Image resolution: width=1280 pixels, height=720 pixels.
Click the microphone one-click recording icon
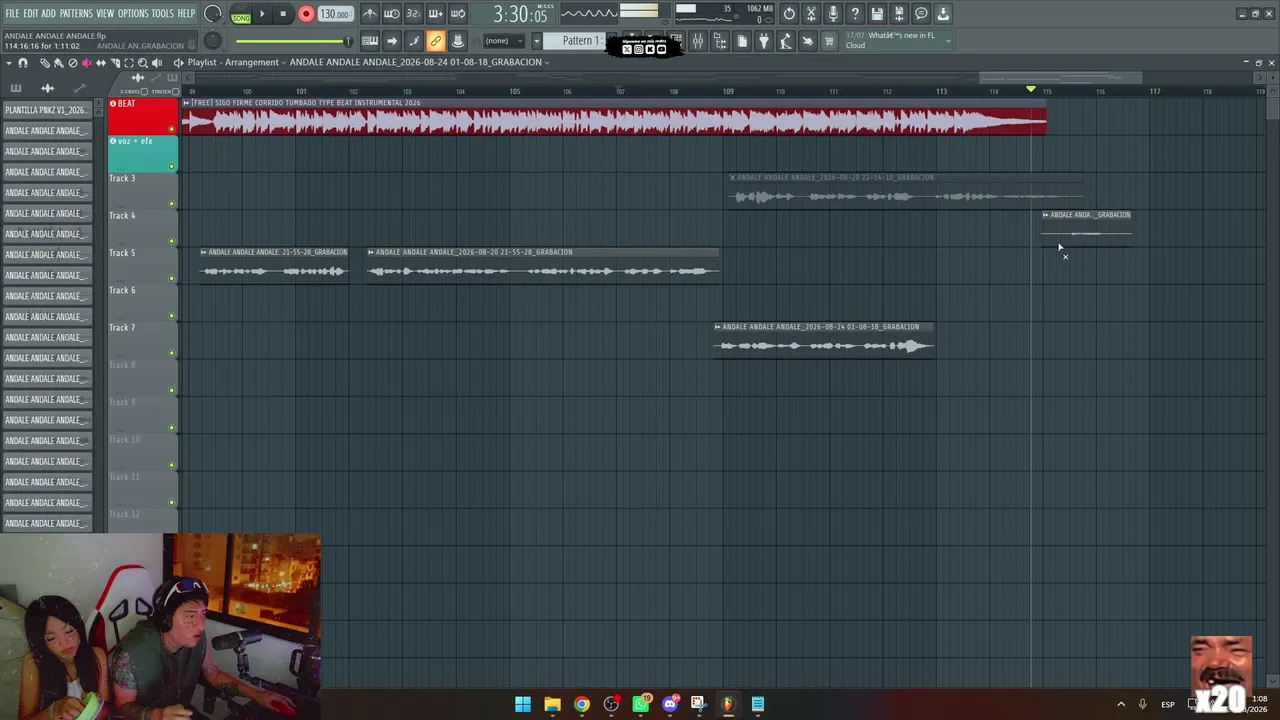pyautogui.click(x=833, y=14)
